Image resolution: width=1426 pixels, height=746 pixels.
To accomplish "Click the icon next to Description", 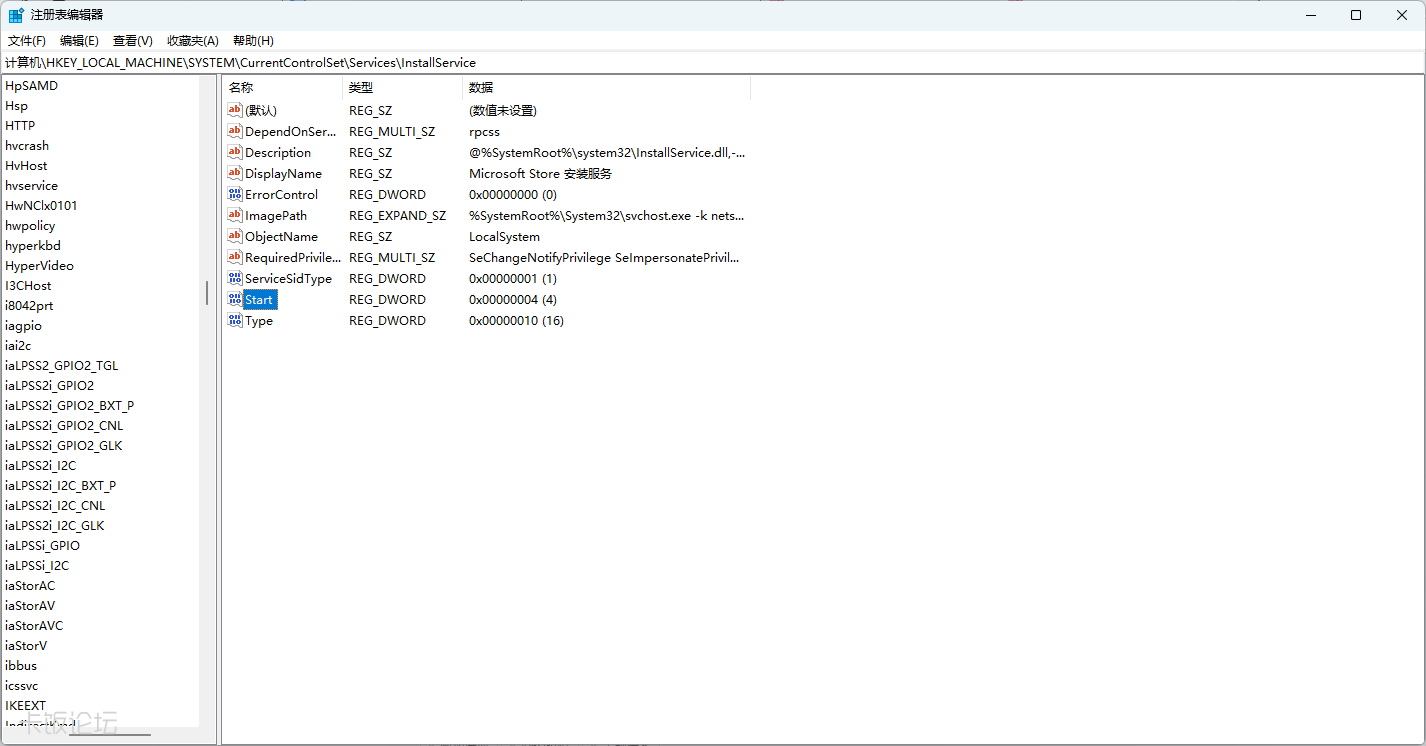I will (x=235, y=152).
